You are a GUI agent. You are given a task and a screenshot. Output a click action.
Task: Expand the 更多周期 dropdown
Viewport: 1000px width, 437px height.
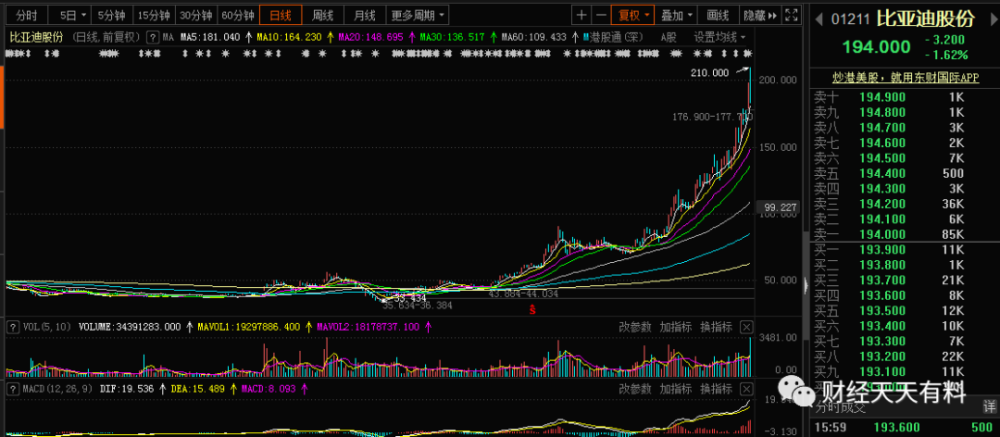pos(418,15)
